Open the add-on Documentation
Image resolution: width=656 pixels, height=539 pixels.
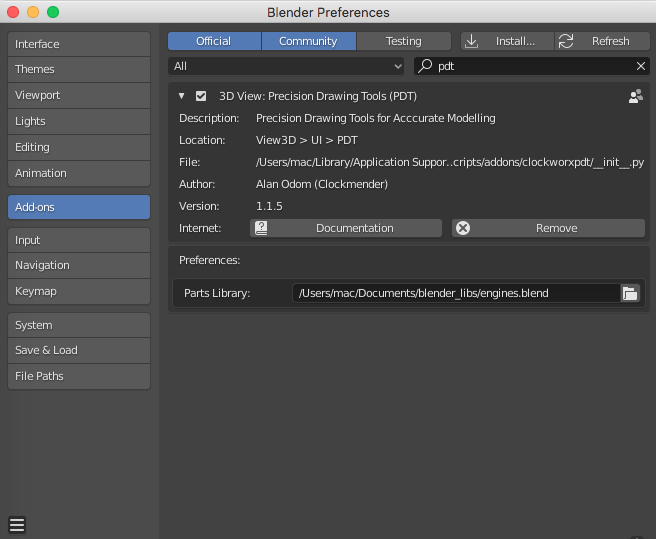346,228
